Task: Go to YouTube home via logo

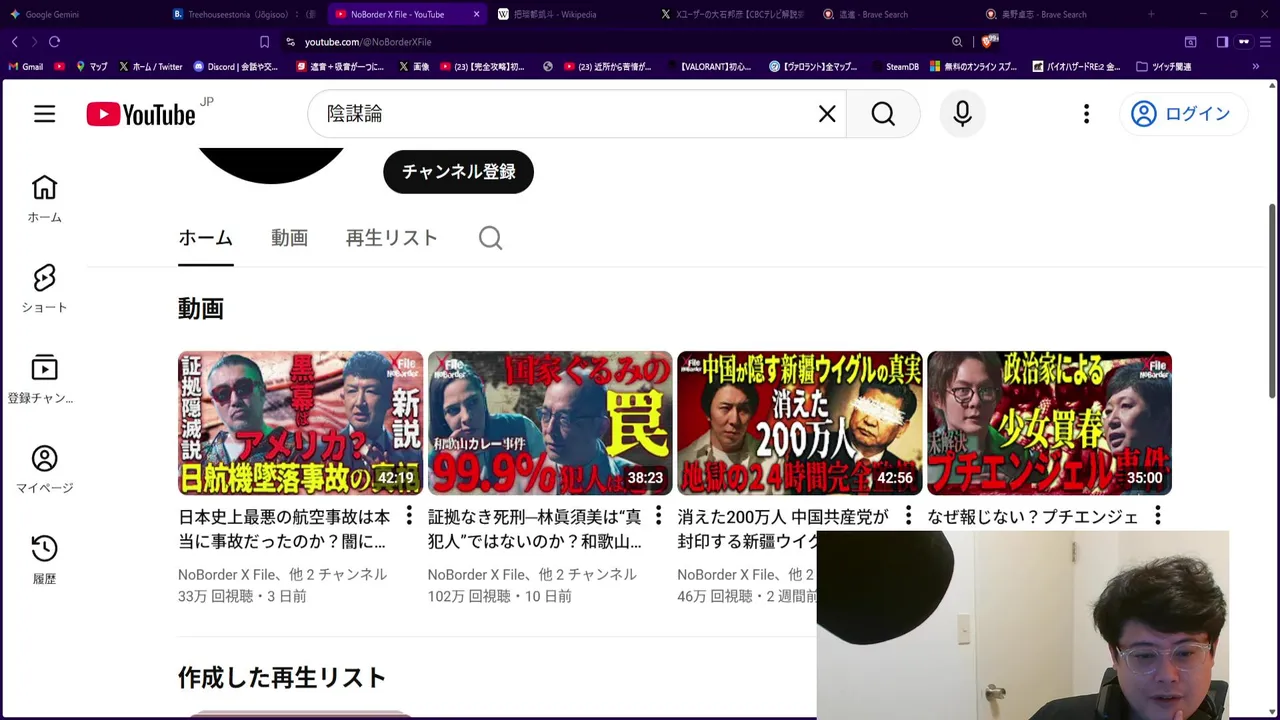Action: pos(141,114)
